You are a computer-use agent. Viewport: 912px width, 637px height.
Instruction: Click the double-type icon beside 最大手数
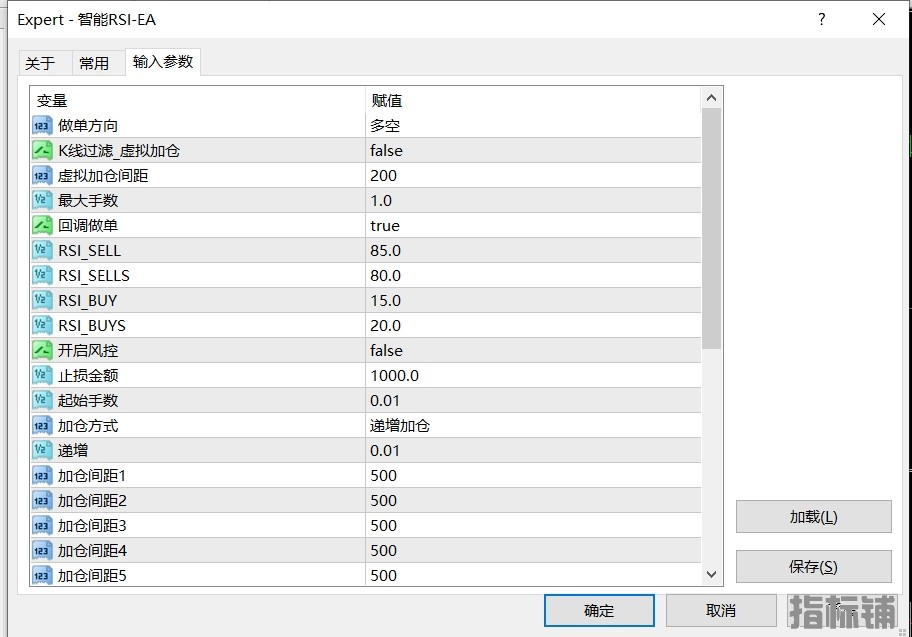point(42,200)
